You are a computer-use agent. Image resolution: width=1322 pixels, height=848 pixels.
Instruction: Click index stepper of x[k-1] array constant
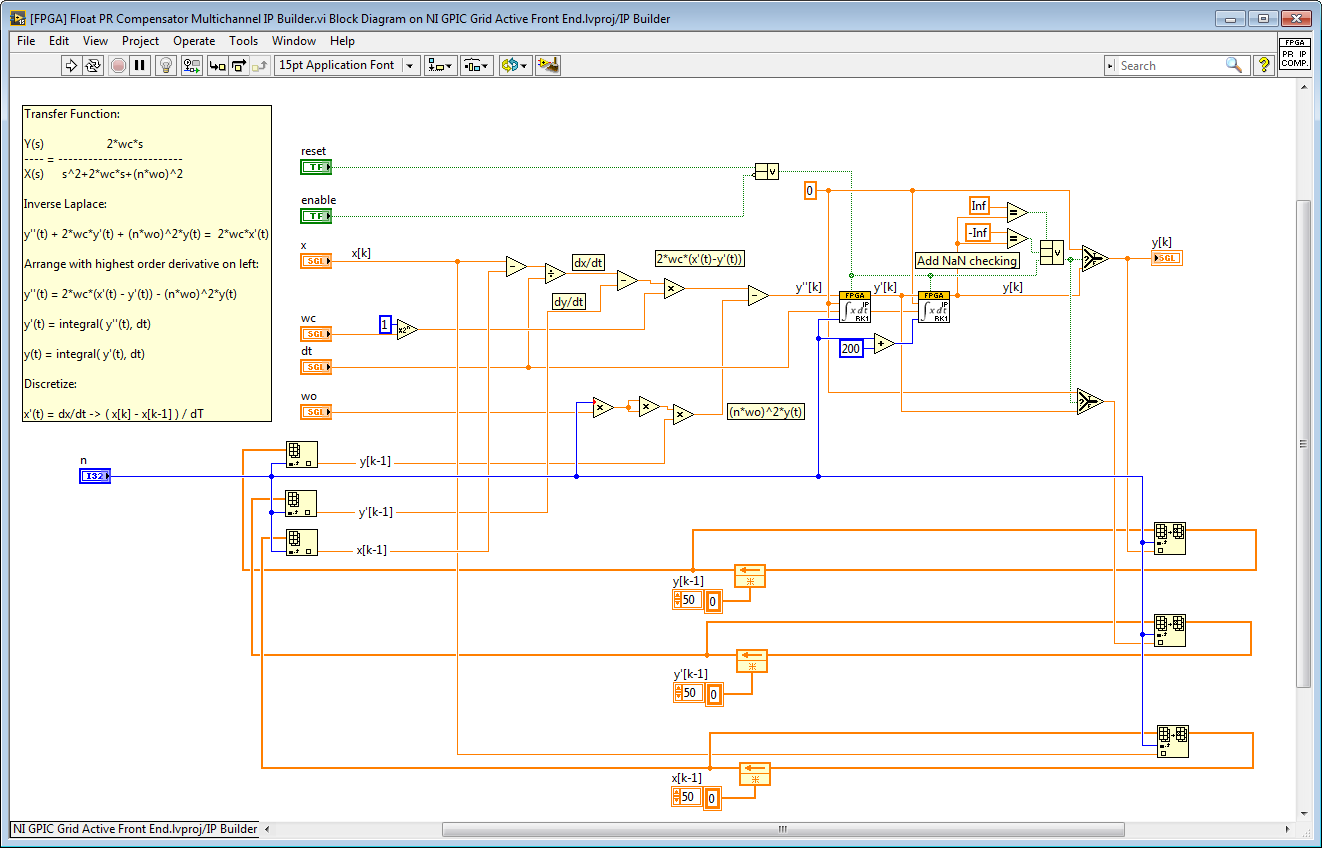(x=677, y=797)
